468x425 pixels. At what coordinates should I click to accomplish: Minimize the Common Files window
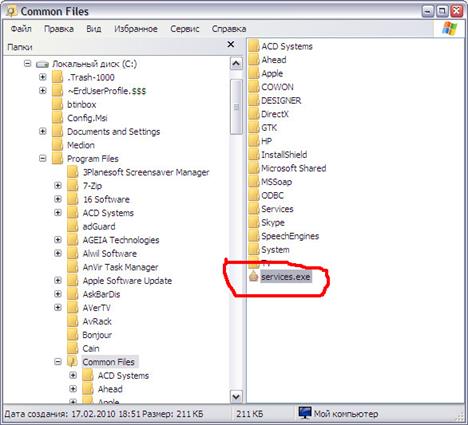(428, 11)
